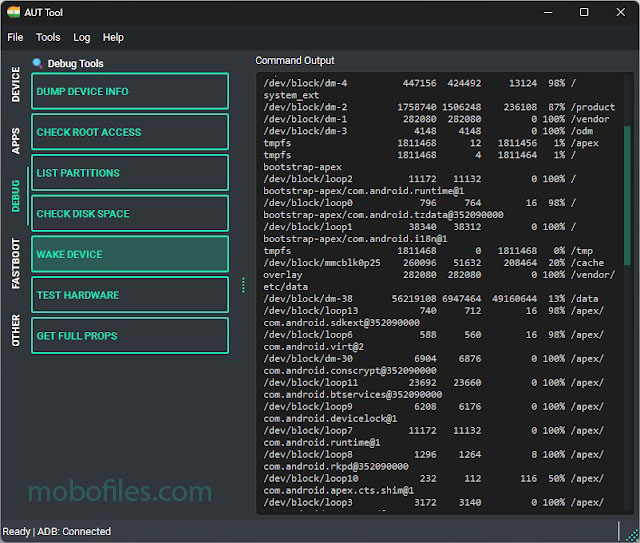Click the com.android.btservices@352090000 line

click(x=353, y=394)
